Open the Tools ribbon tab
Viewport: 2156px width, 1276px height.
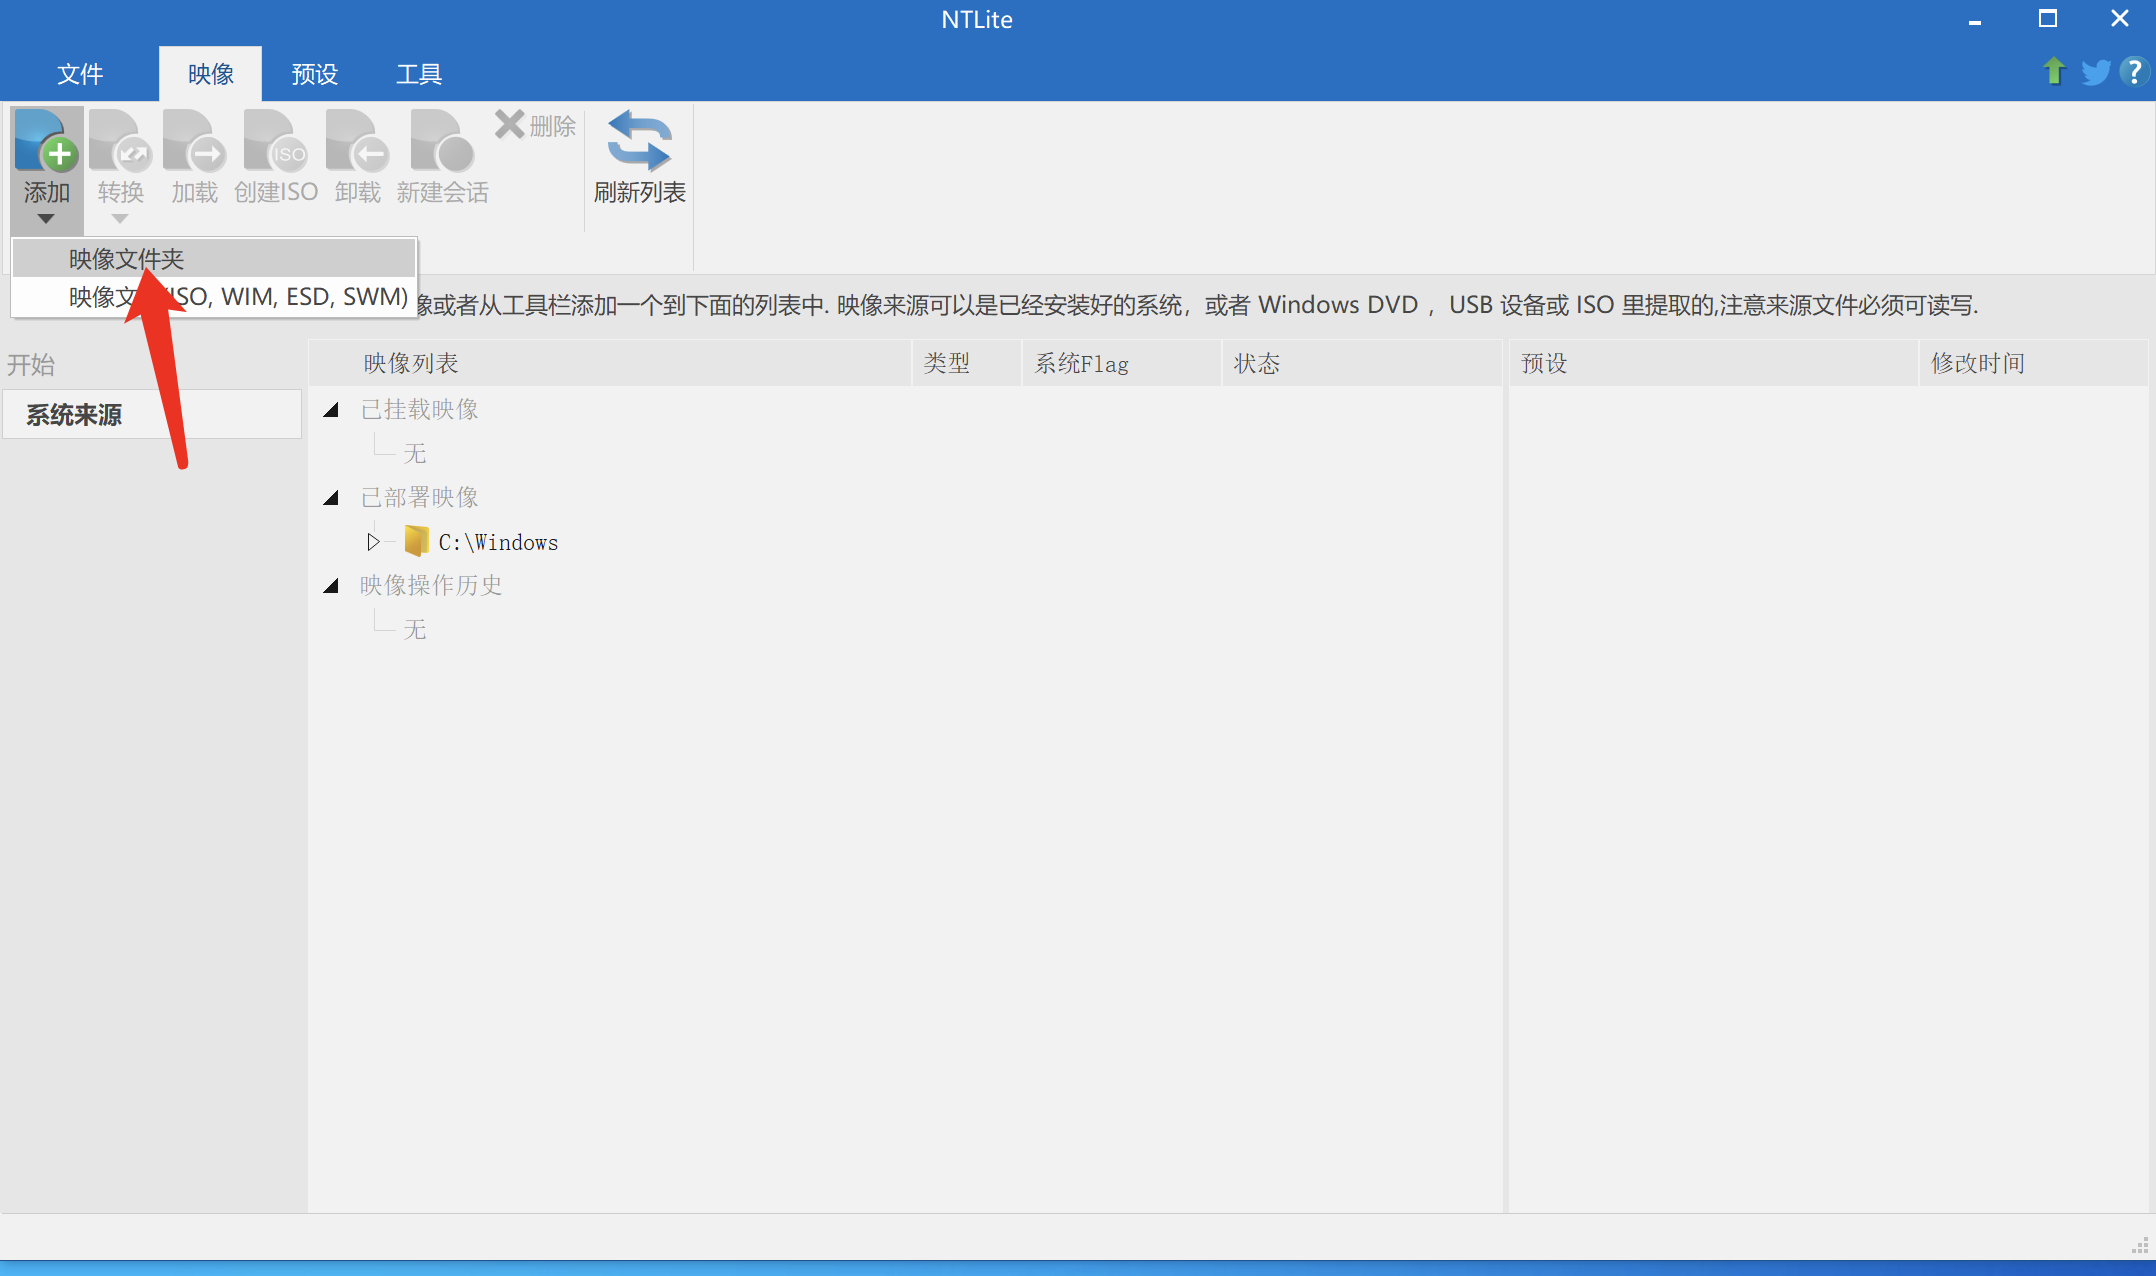click(418, 74)
